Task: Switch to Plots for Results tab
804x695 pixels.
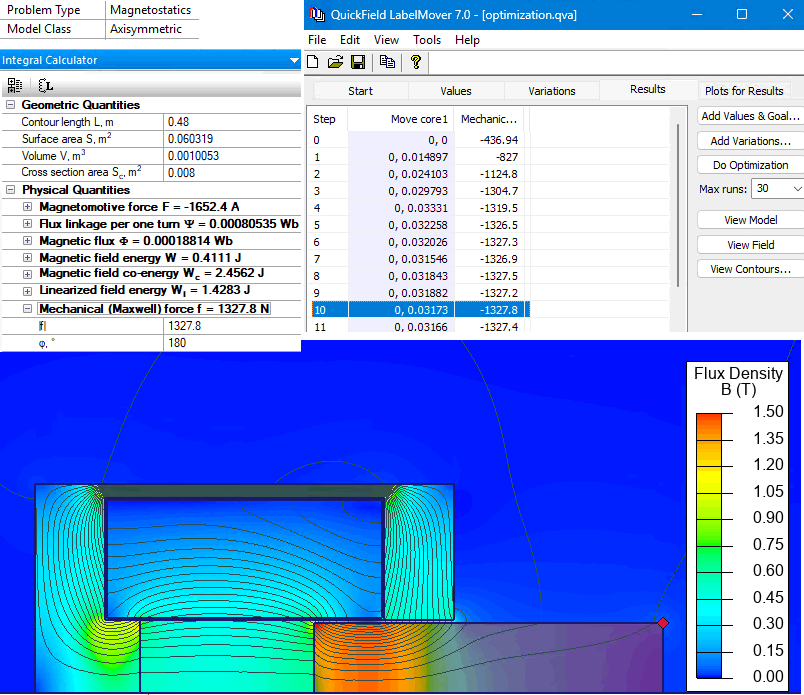Action: click(744, 91)
